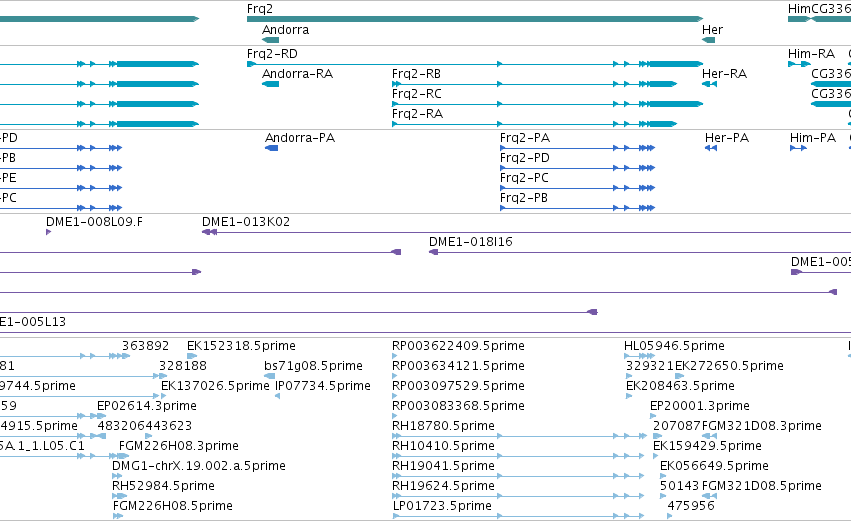
Task: Click the LP01723.5prime EST label
Action: 442,506
